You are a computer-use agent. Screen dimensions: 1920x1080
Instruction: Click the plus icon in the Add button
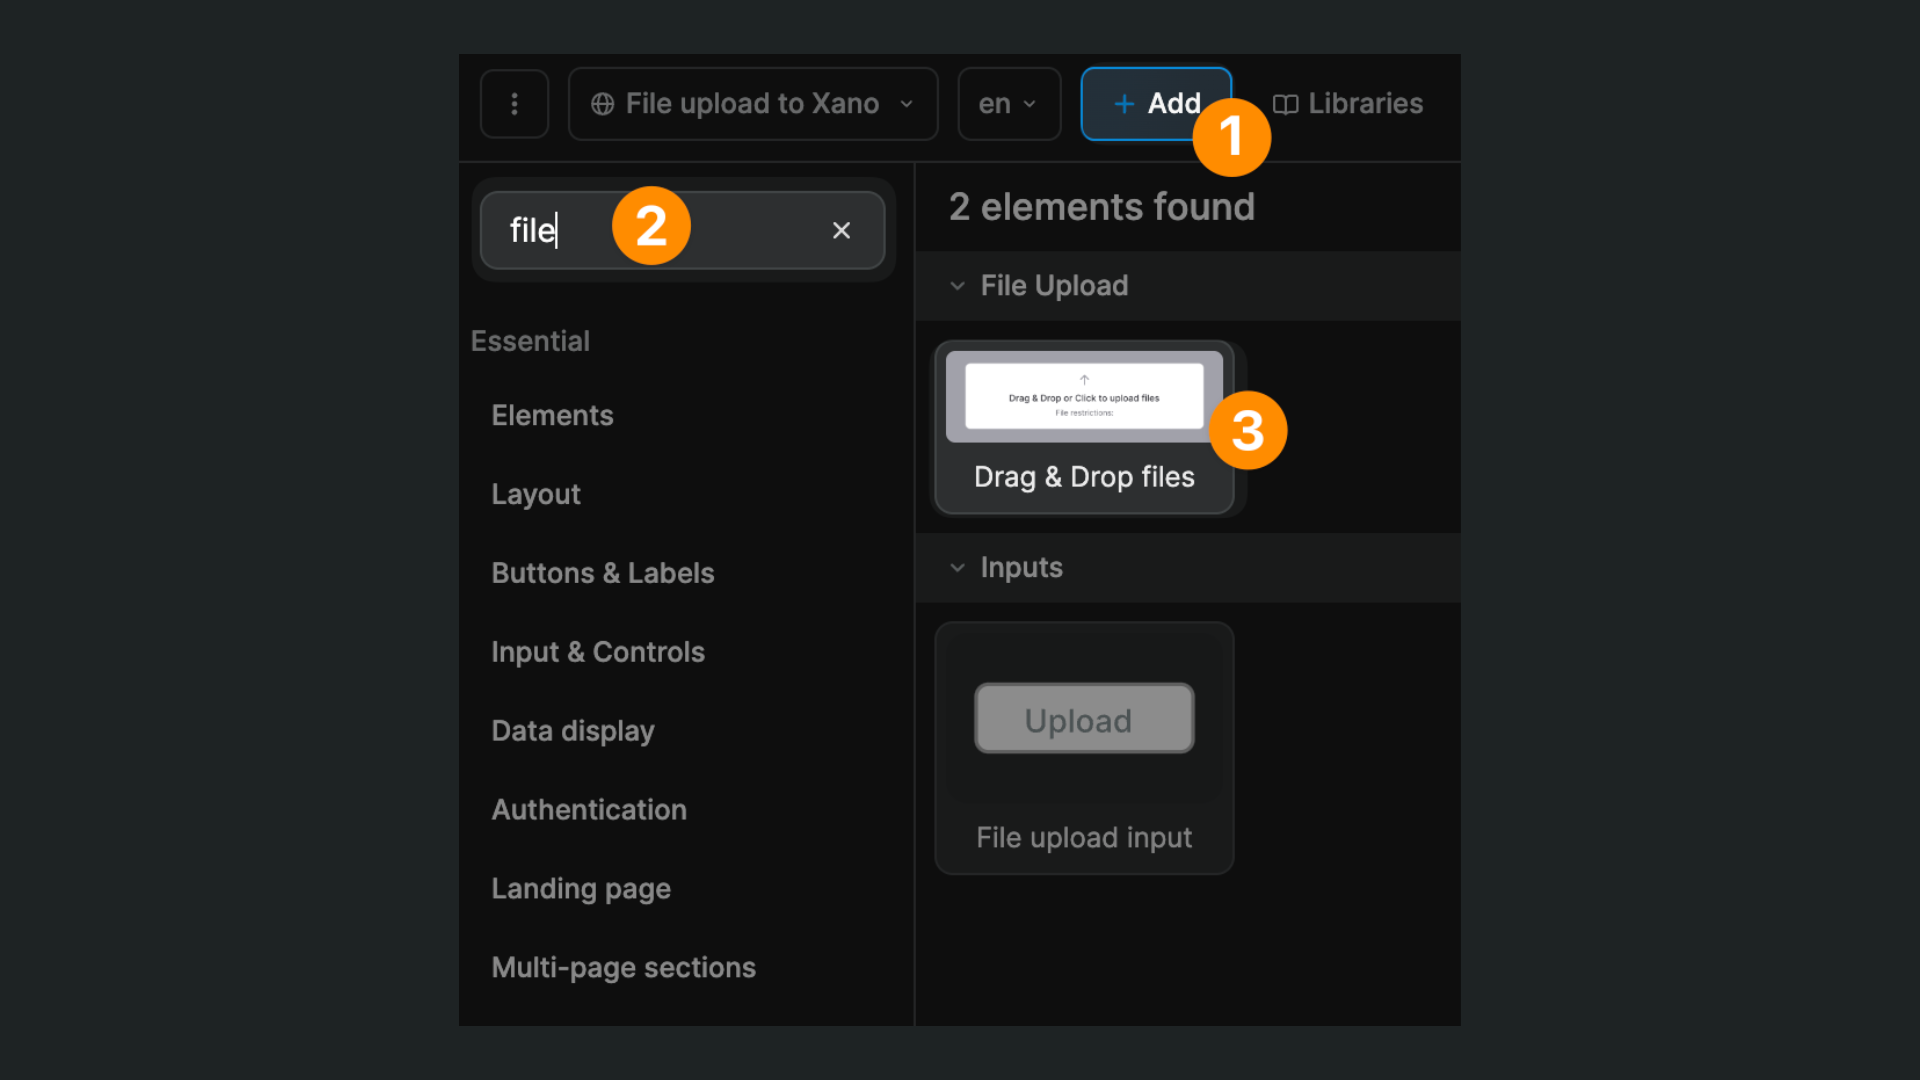[1123, 103]
